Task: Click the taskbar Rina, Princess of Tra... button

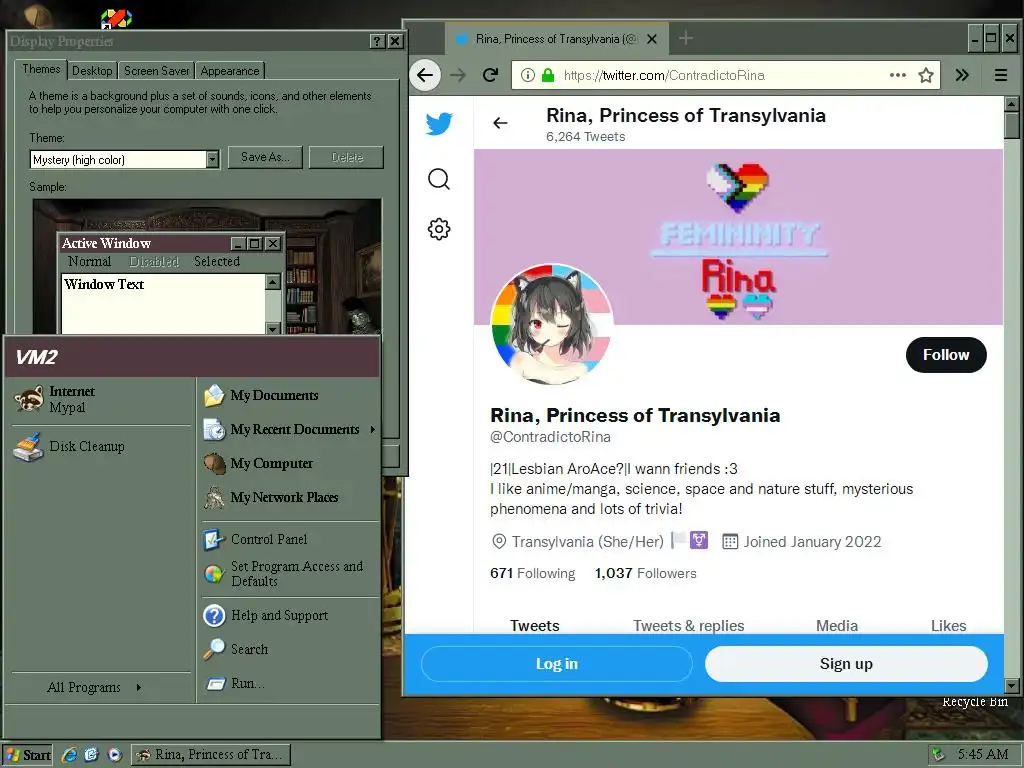Action: tap(210, 755)
